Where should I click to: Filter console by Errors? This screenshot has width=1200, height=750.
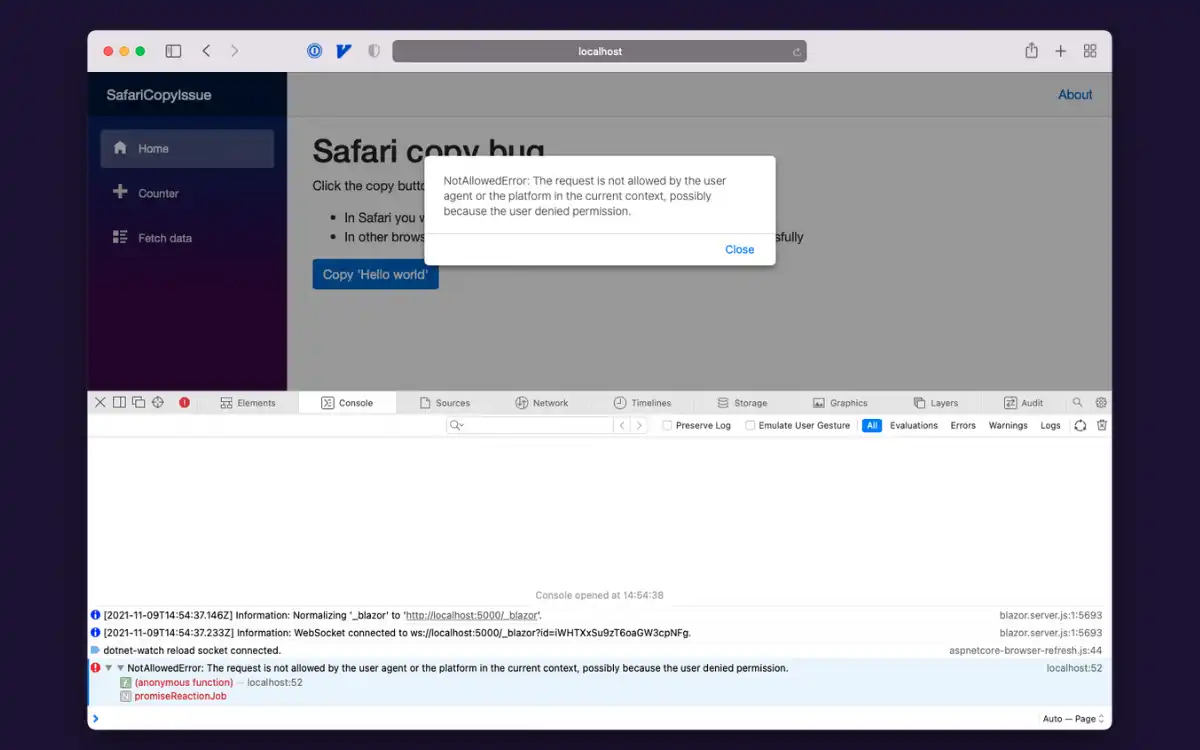(x=963, y=426)
